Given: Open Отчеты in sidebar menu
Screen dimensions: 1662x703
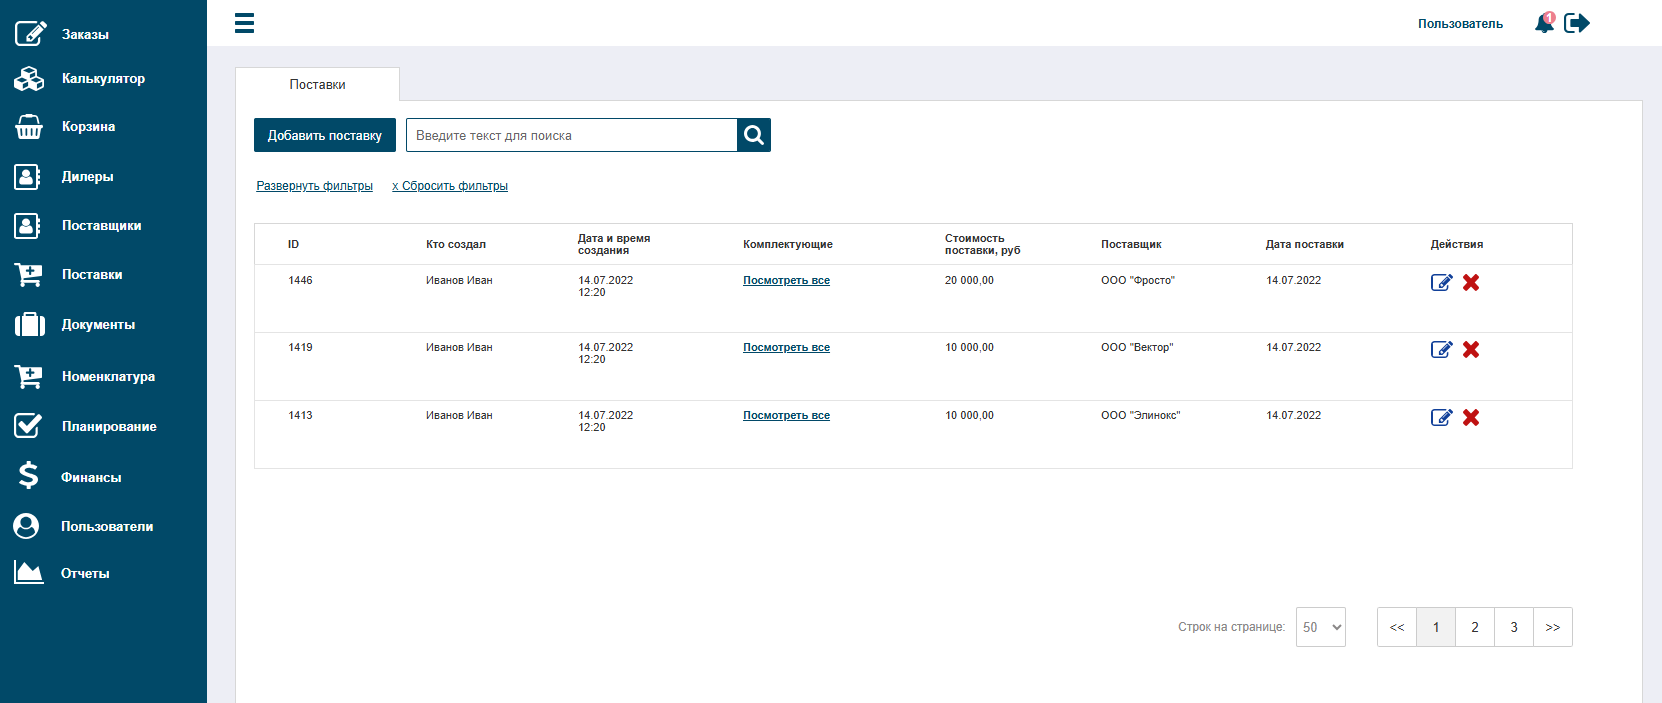Looking at the screenshot, I should click(x=85, y=574).
